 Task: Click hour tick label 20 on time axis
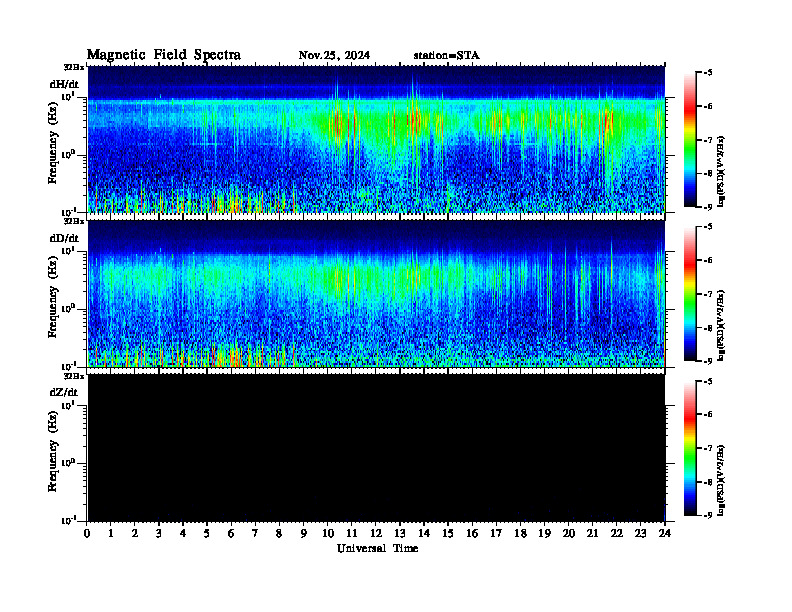click(569, 534)
